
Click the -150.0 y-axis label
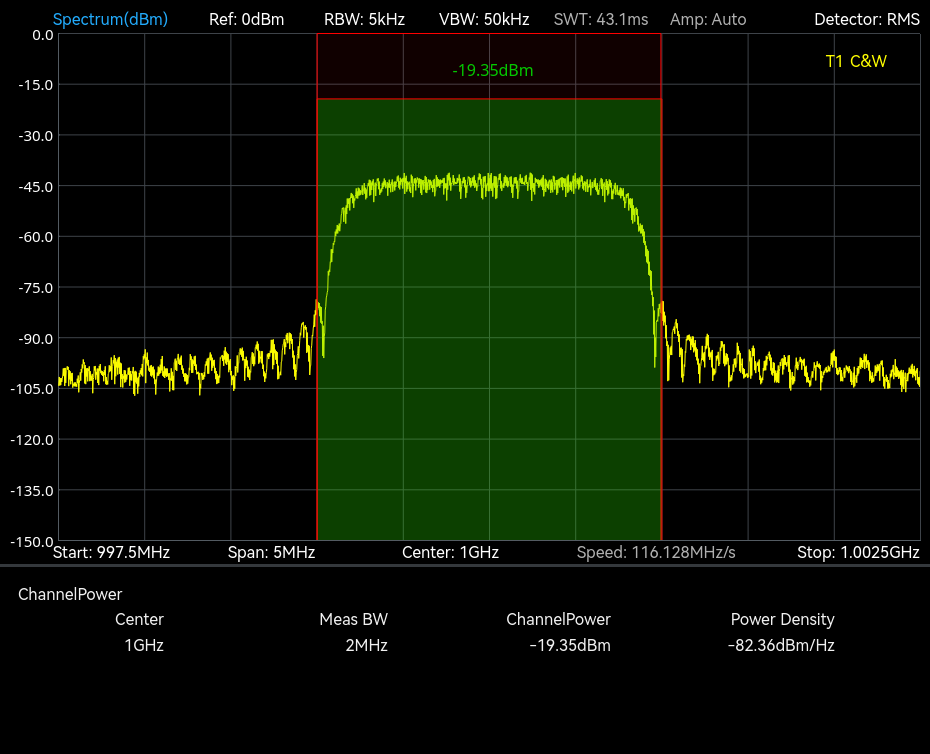click(x=32, y=542)
